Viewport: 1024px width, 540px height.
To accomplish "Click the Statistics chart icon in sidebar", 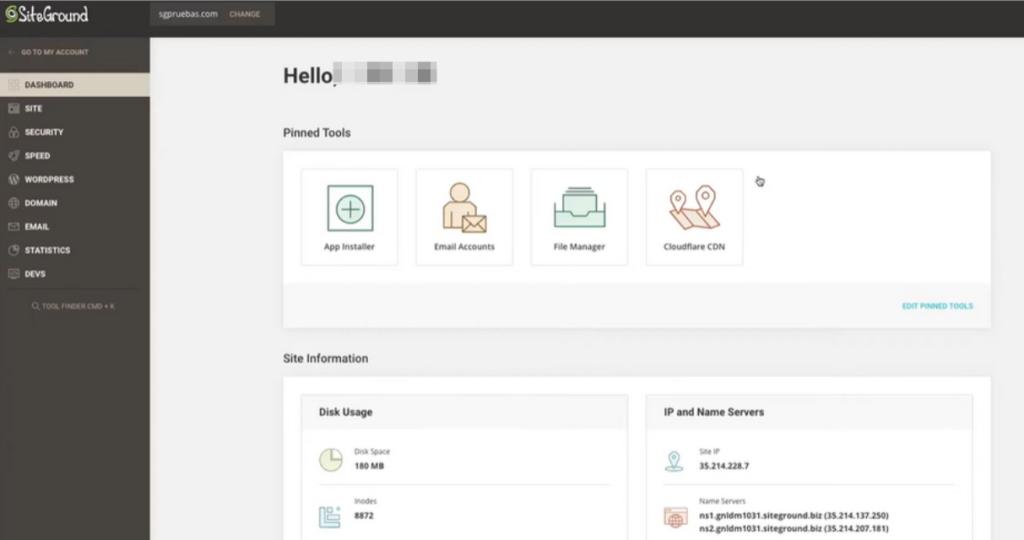I will [14, 250].
